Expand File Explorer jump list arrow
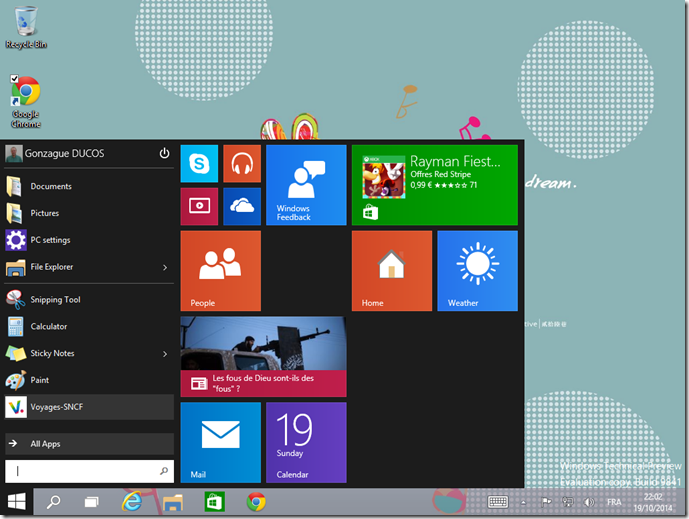The height and width of the screenshot is (519, 689). 165,267
